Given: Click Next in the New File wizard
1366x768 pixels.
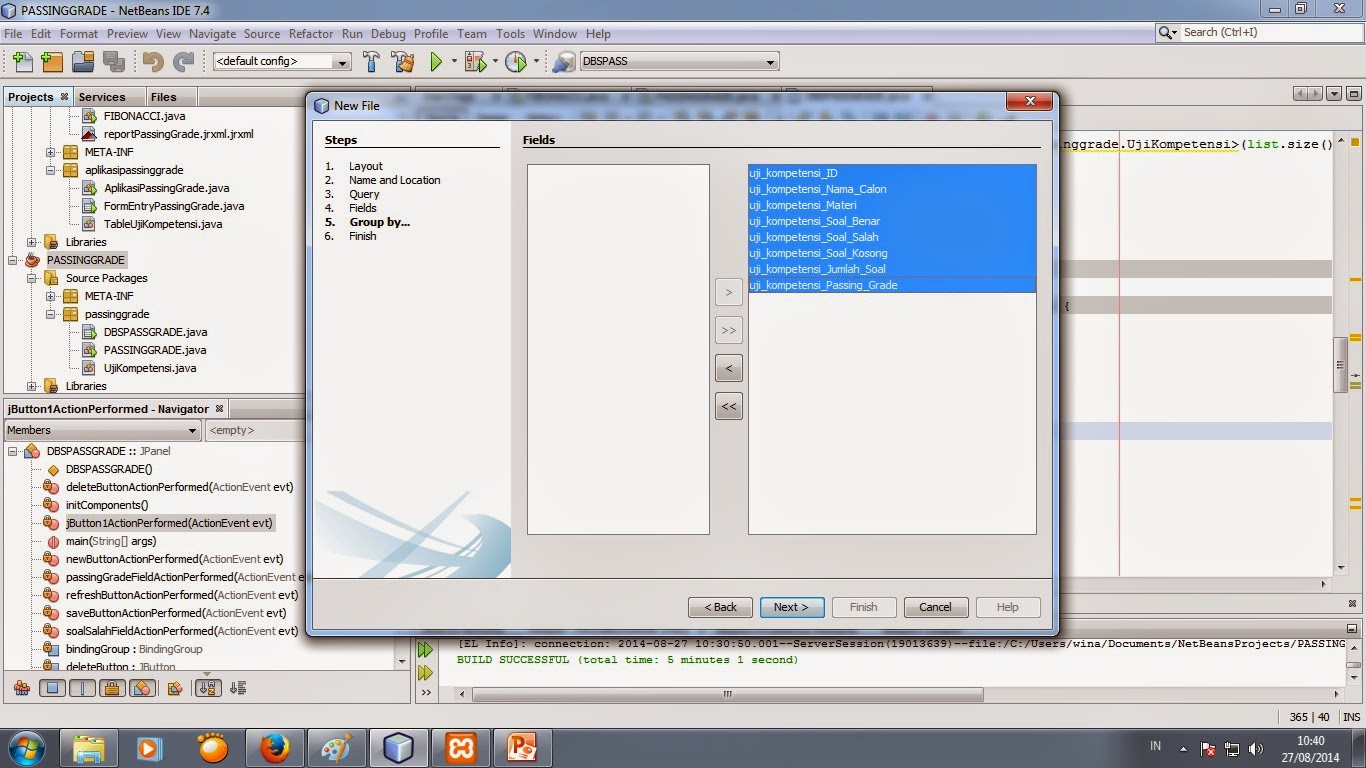Looking at the screenshot, I should (791, 607).
